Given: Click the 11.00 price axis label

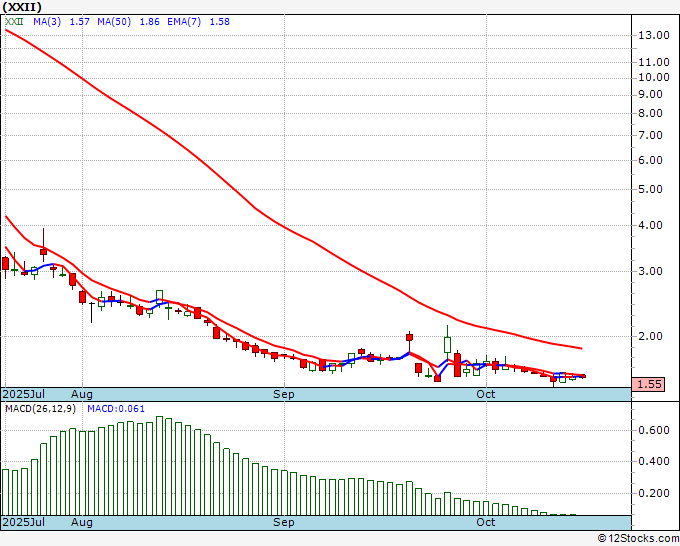Looking at the screenshot, I should [654, 62].
